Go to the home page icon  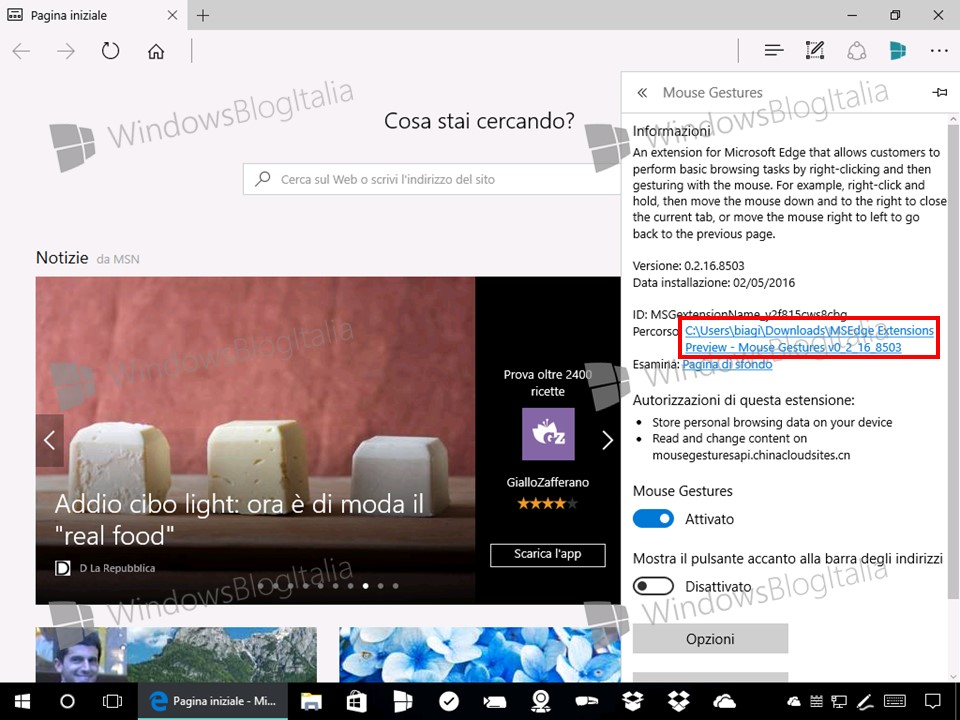click(156, 51)
